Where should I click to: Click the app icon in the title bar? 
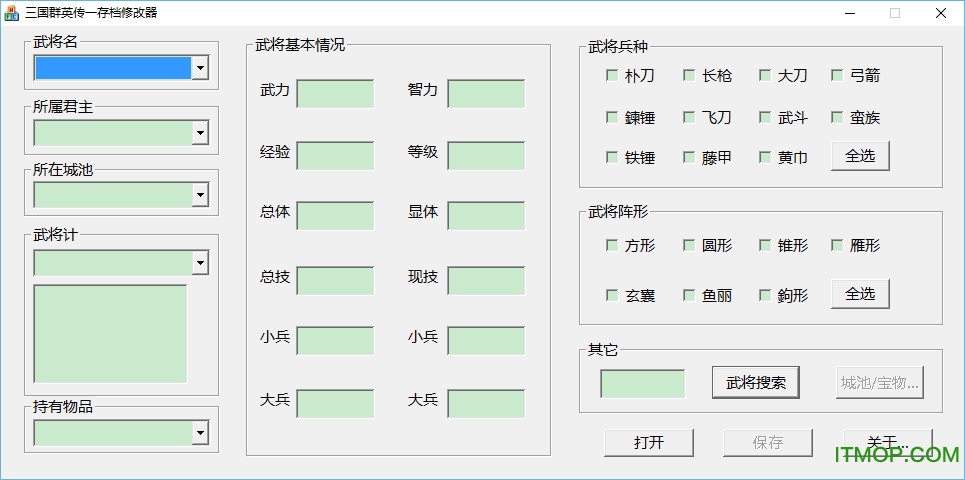(x=11, y=13)
